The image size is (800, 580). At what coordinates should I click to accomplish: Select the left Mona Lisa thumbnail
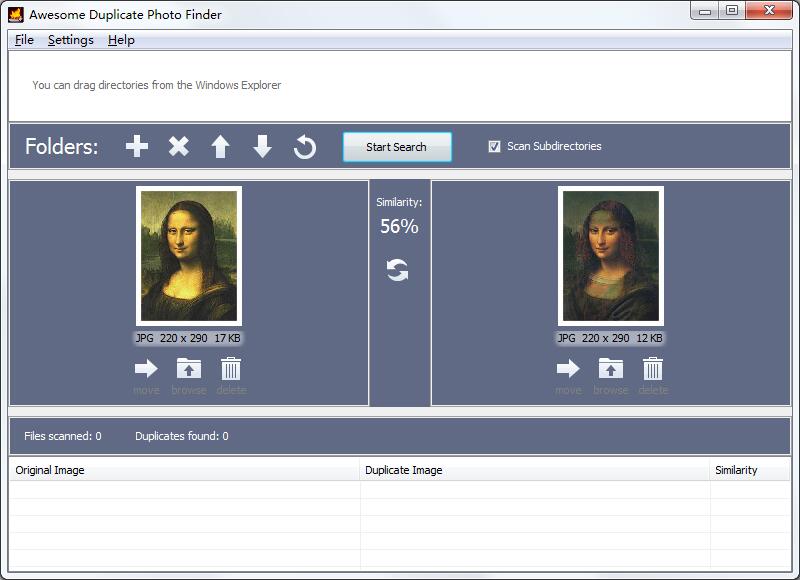tap(189, 256)
